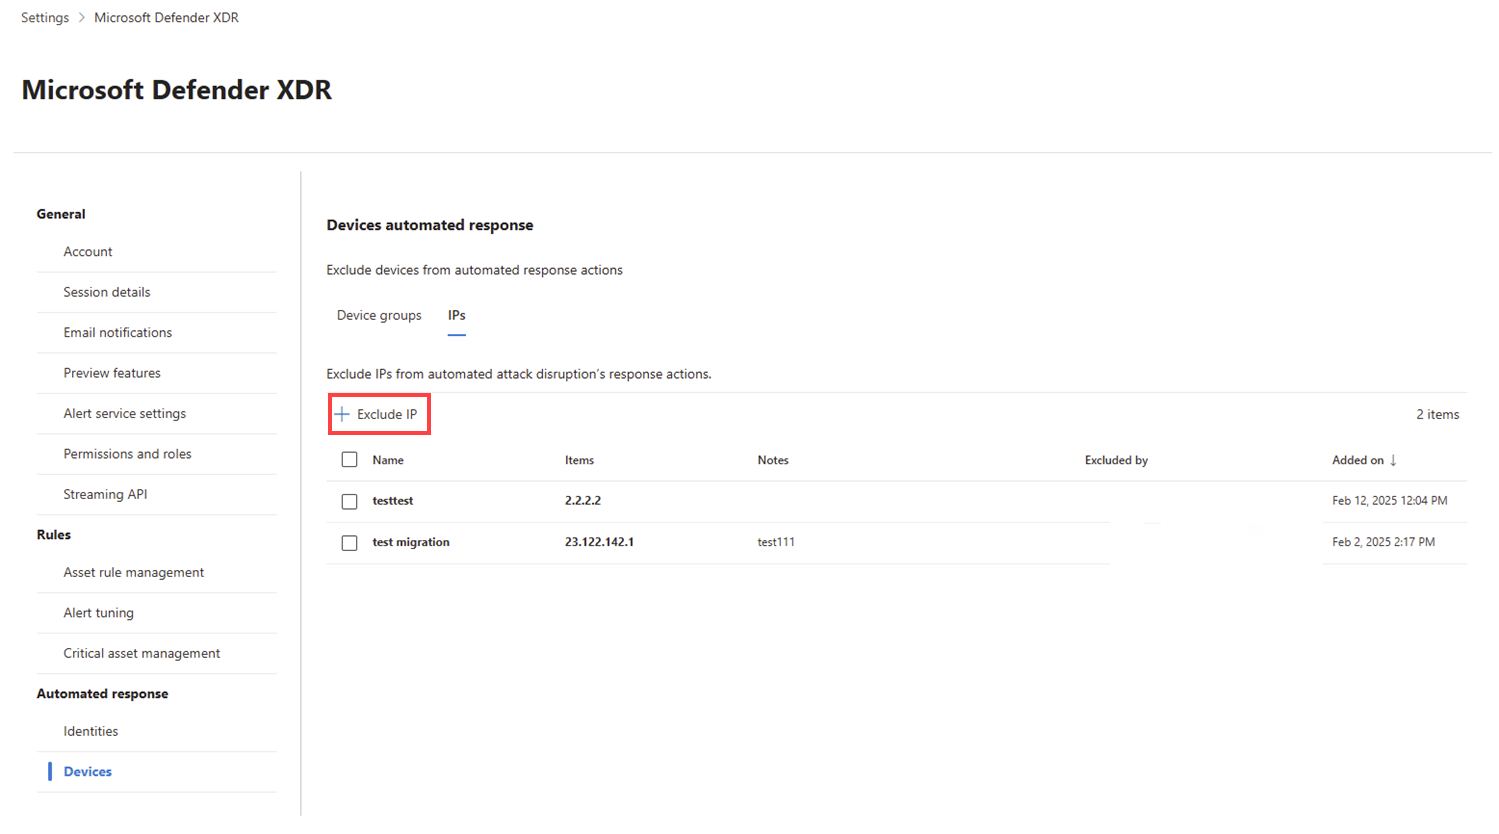Go to Email notifications settings
1499x834 pixels.
pos(118,333)
